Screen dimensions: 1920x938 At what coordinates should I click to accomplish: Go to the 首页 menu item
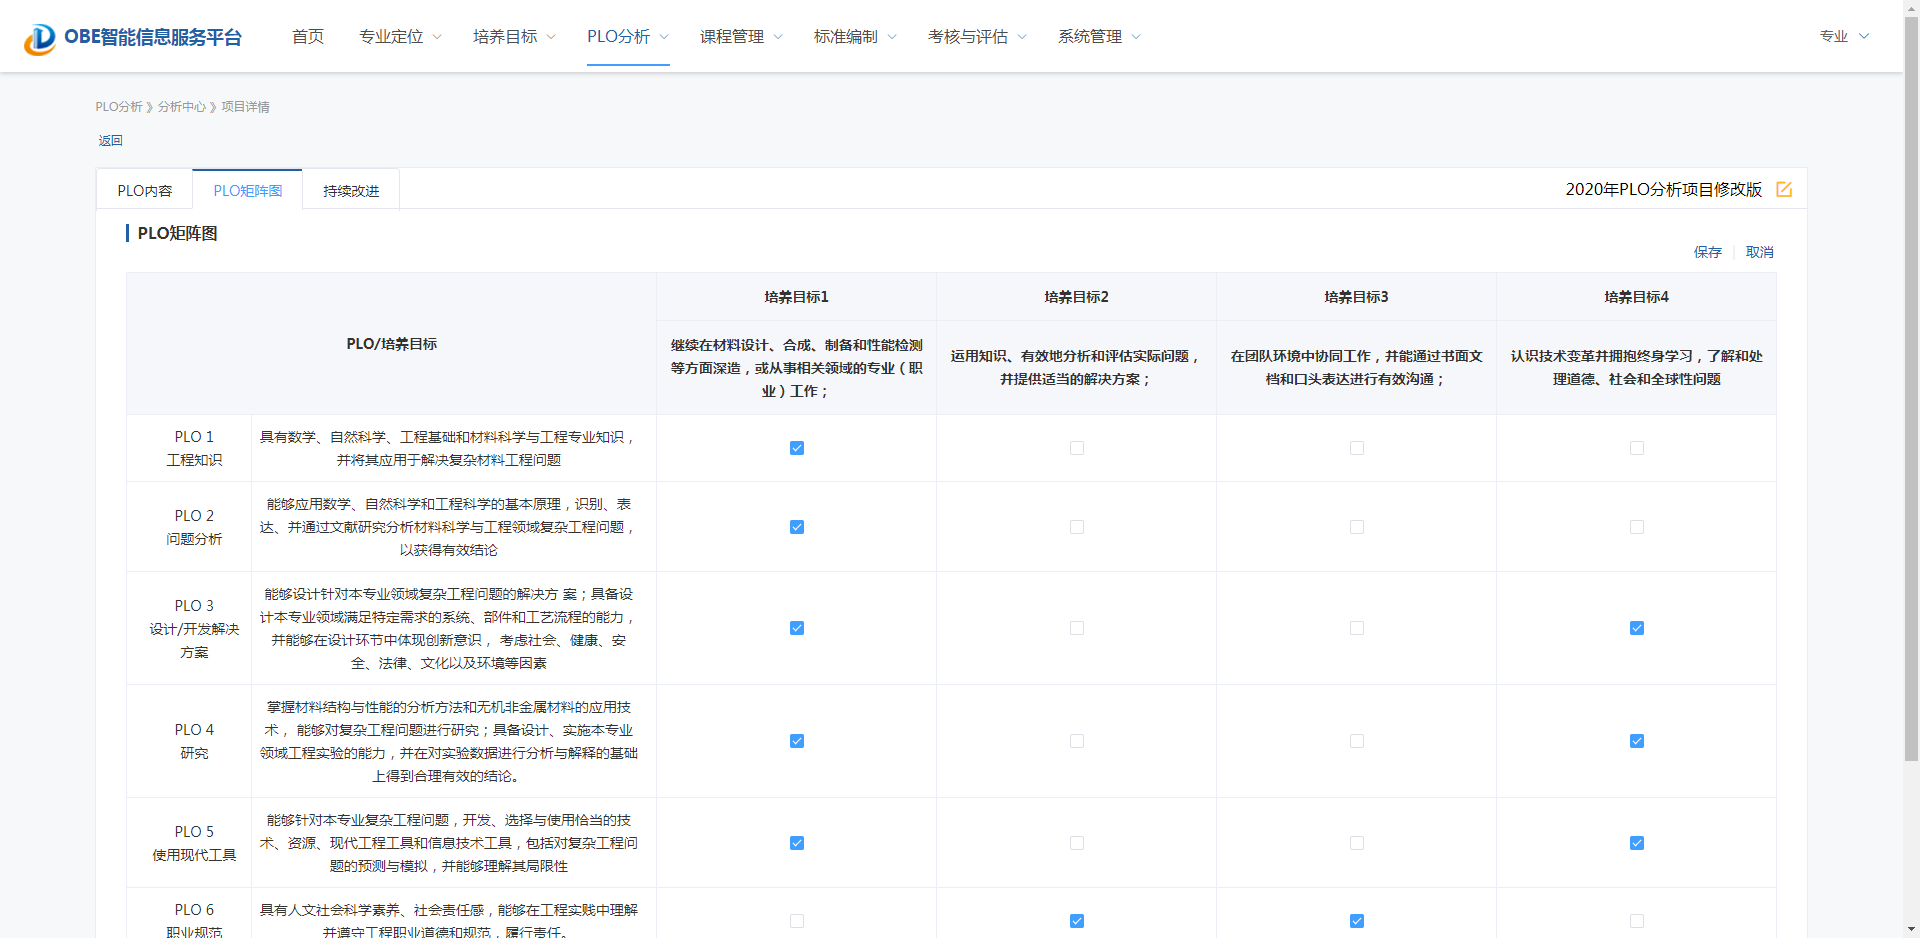point(308,37)
